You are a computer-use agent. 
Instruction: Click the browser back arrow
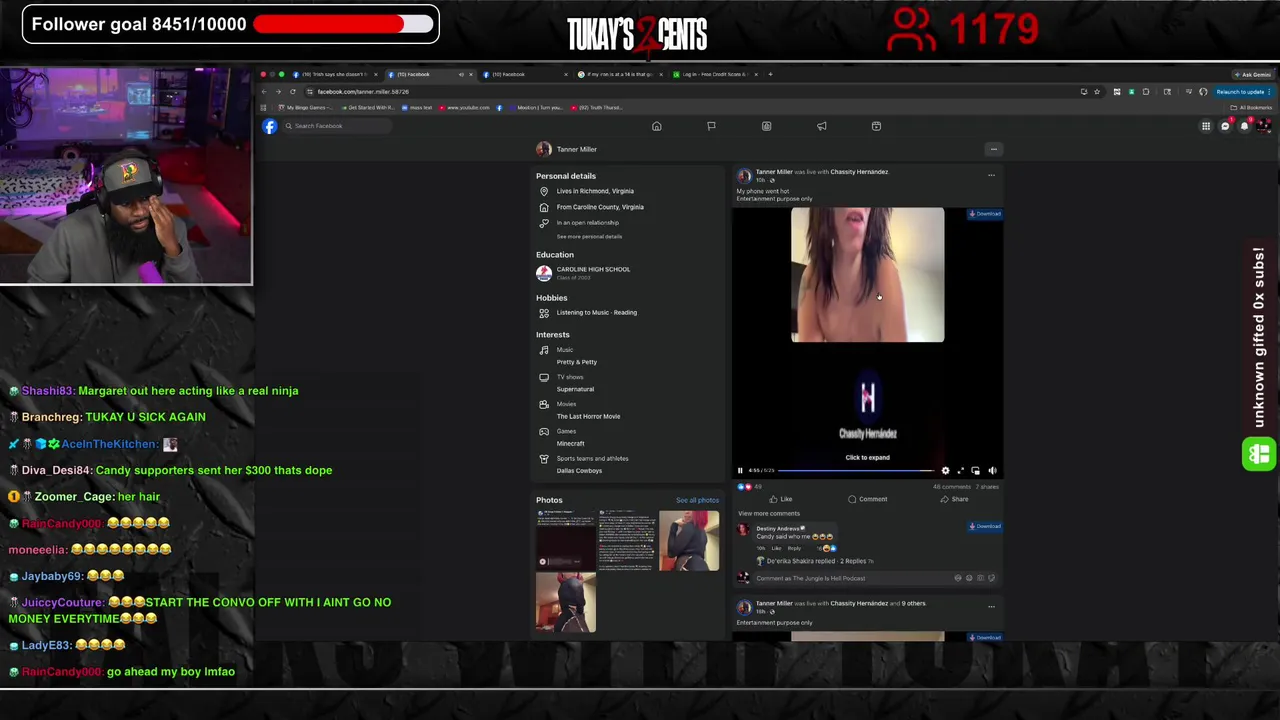tap(264, 91)
